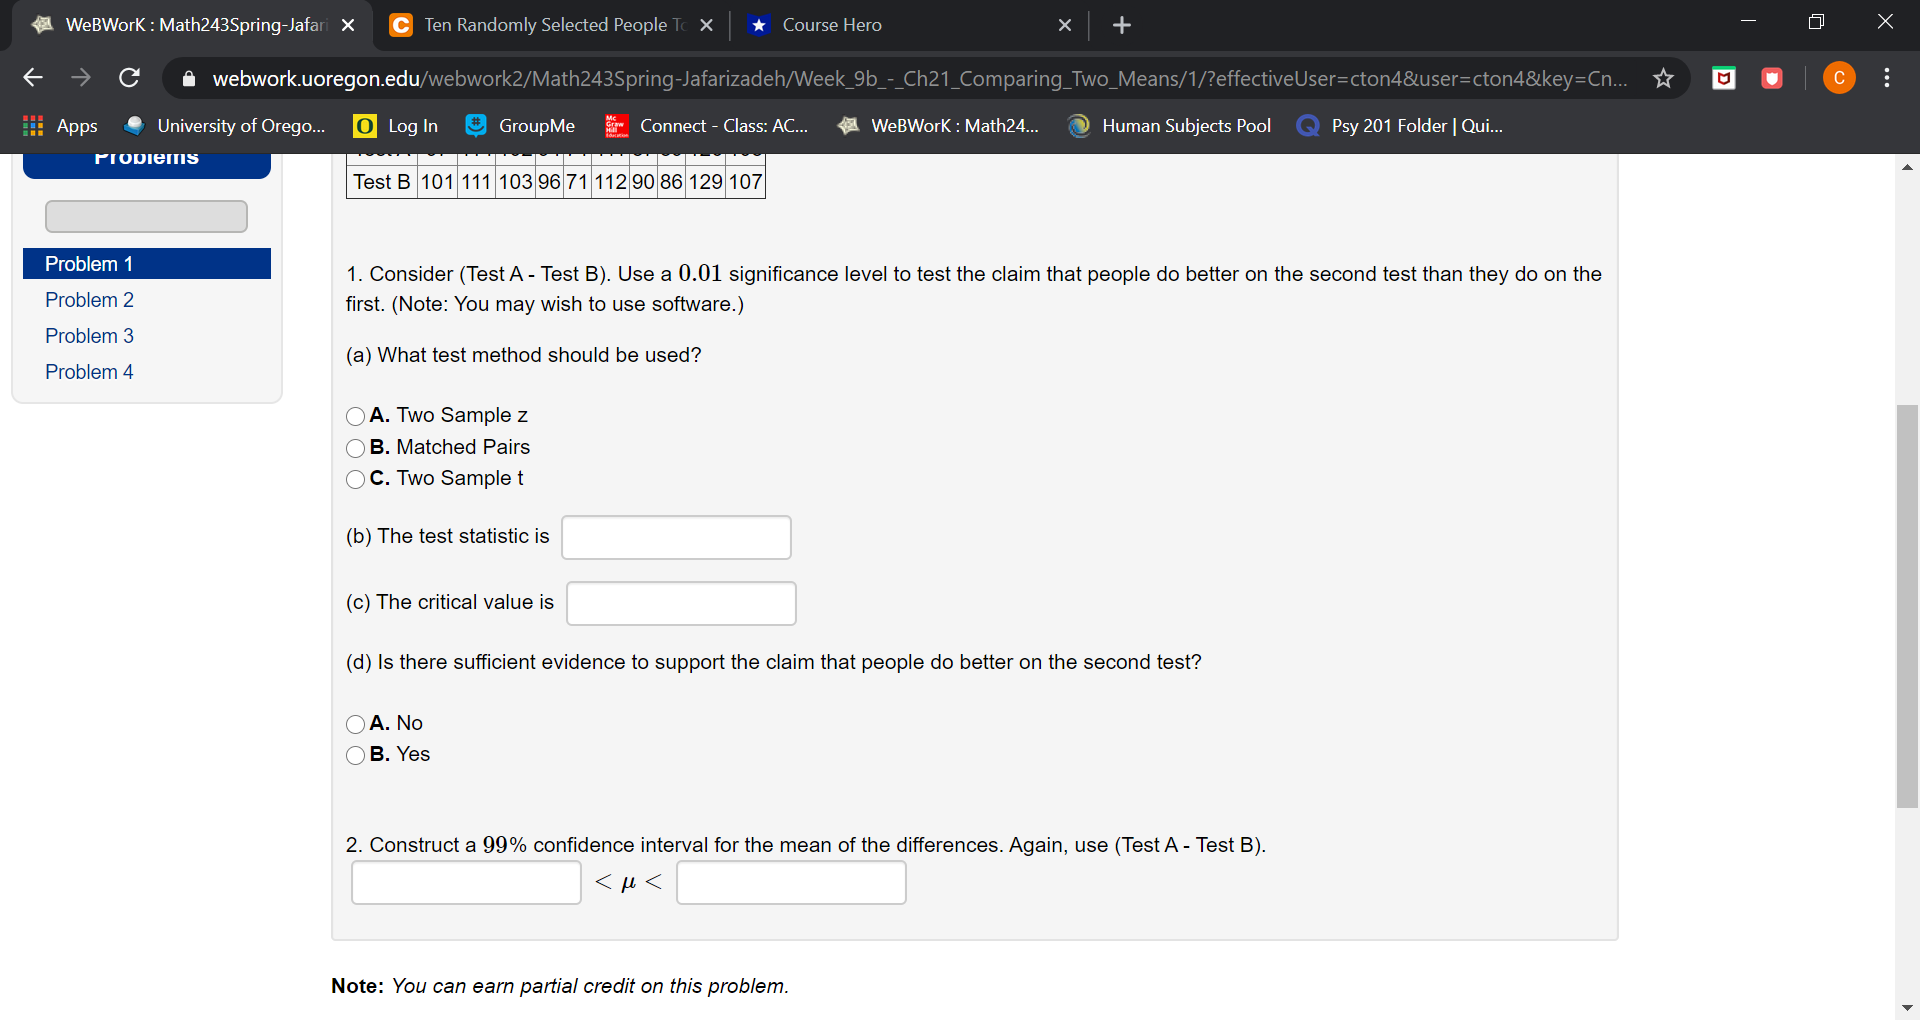The height and width of the screenshot is (1020, 1920).
Task: Click the address bar URL
Action: pyautogui.click(x=919, y=78)
